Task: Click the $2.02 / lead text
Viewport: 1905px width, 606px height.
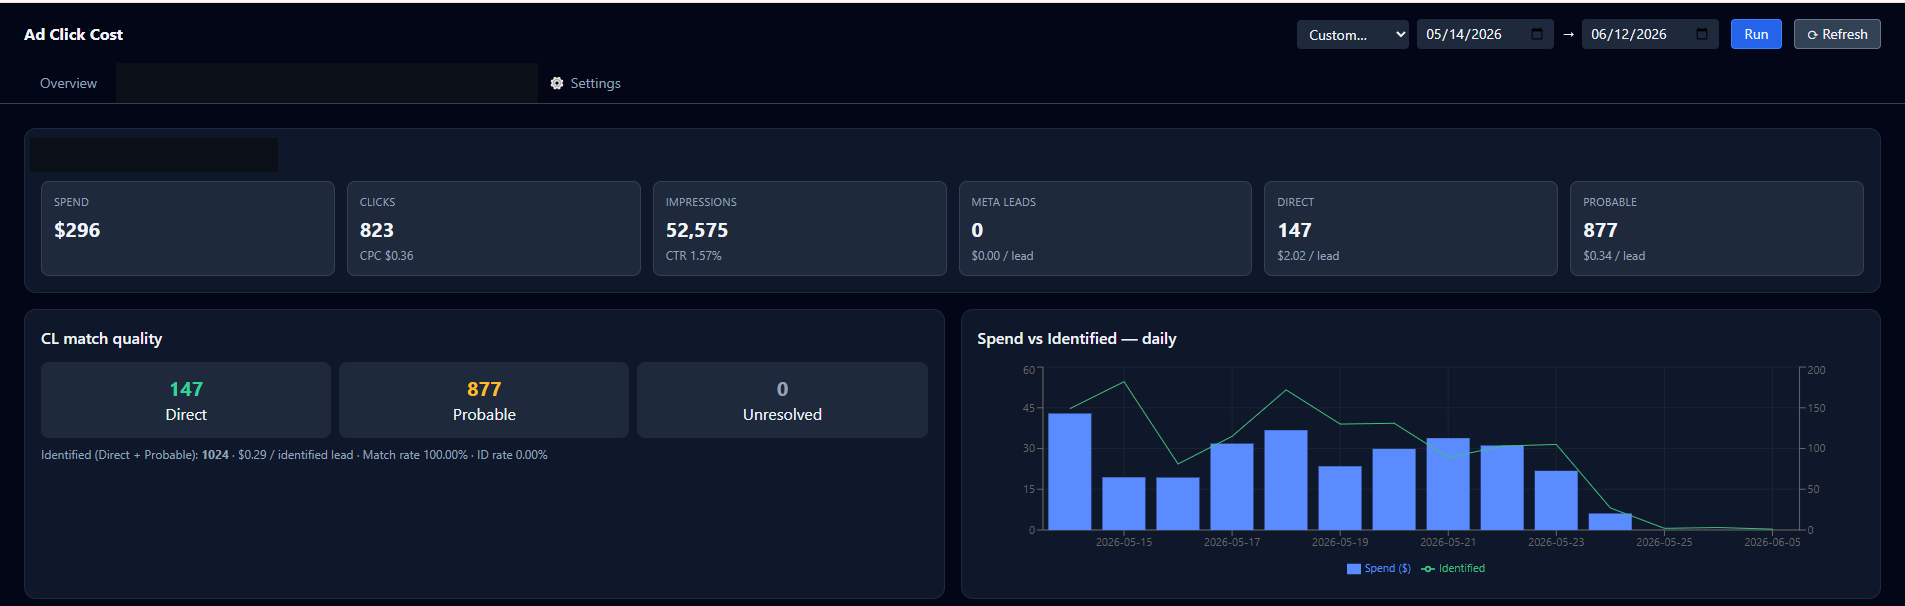Action: (1308, 256)
